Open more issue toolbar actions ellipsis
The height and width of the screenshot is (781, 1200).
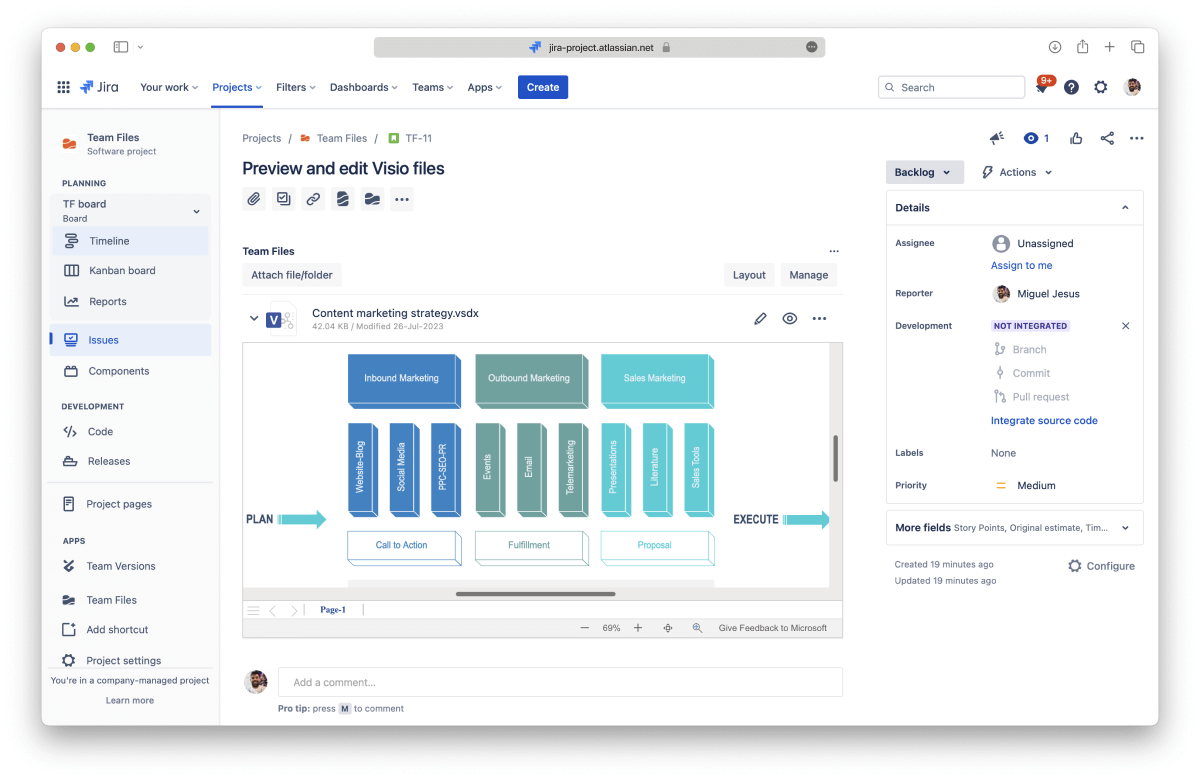402,199
